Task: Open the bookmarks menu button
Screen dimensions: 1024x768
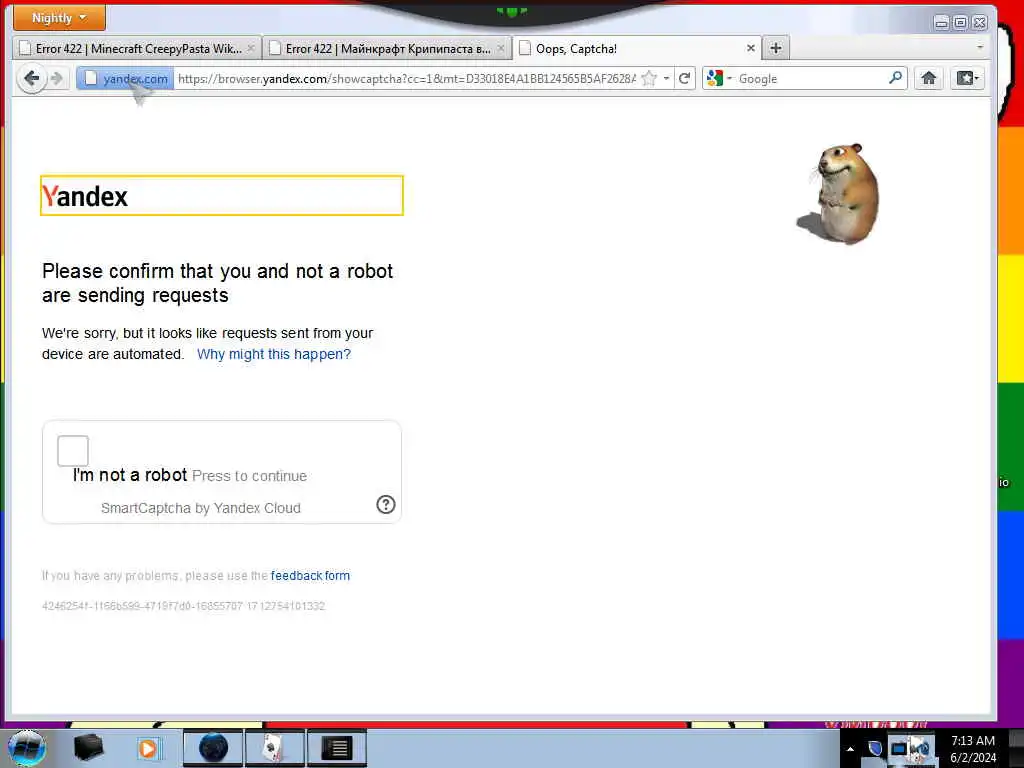Action: tap(967, 78)
